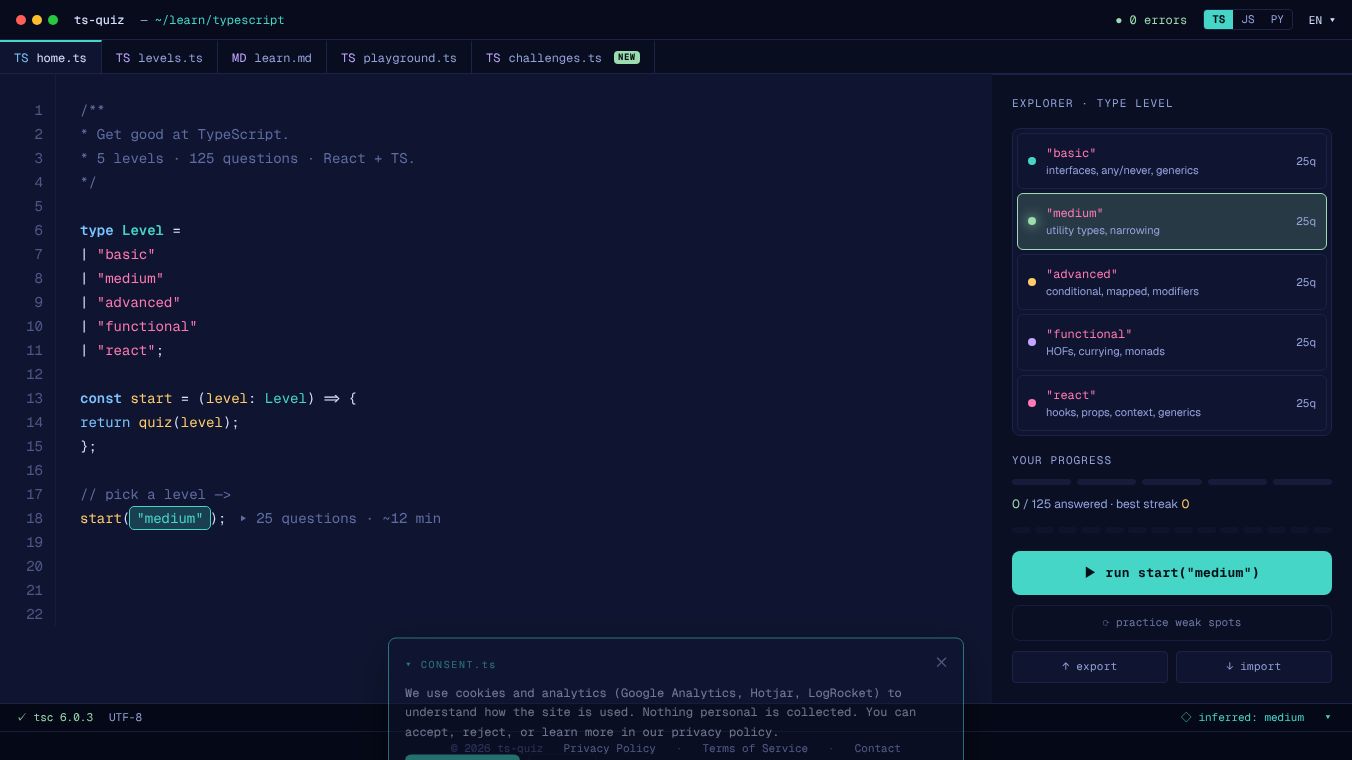Viewport: 1352px width, 760px height.
Task: Select the "basic" level card in Explorer
Action: pos(1172,161)
